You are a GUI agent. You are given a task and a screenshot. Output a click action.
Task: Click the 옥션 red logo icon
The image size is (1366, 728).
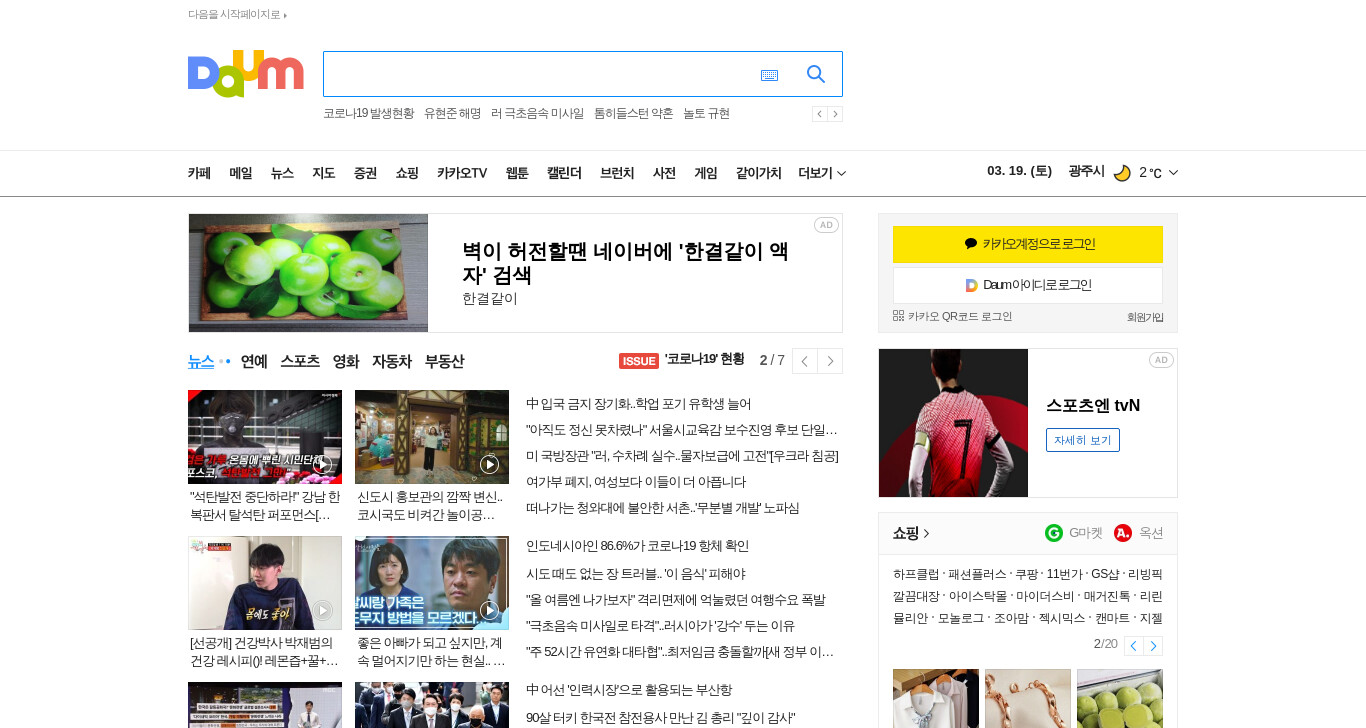[1123, 533]
